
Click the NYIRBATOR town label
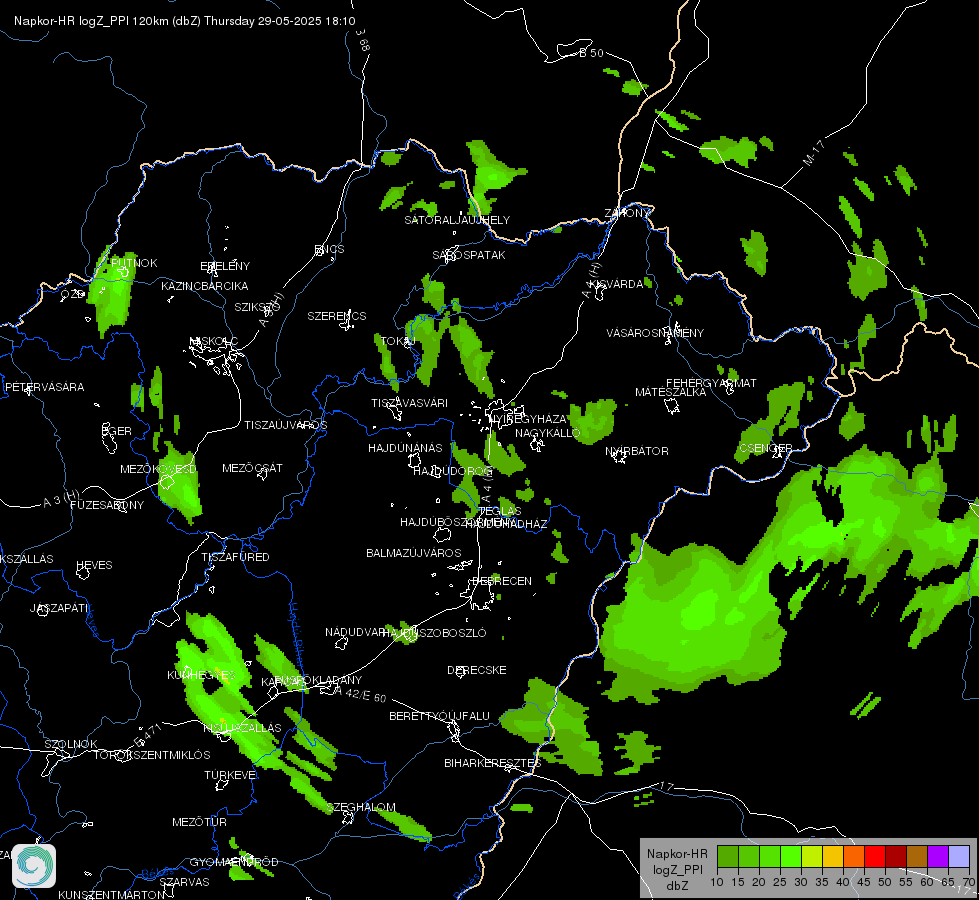637,451
